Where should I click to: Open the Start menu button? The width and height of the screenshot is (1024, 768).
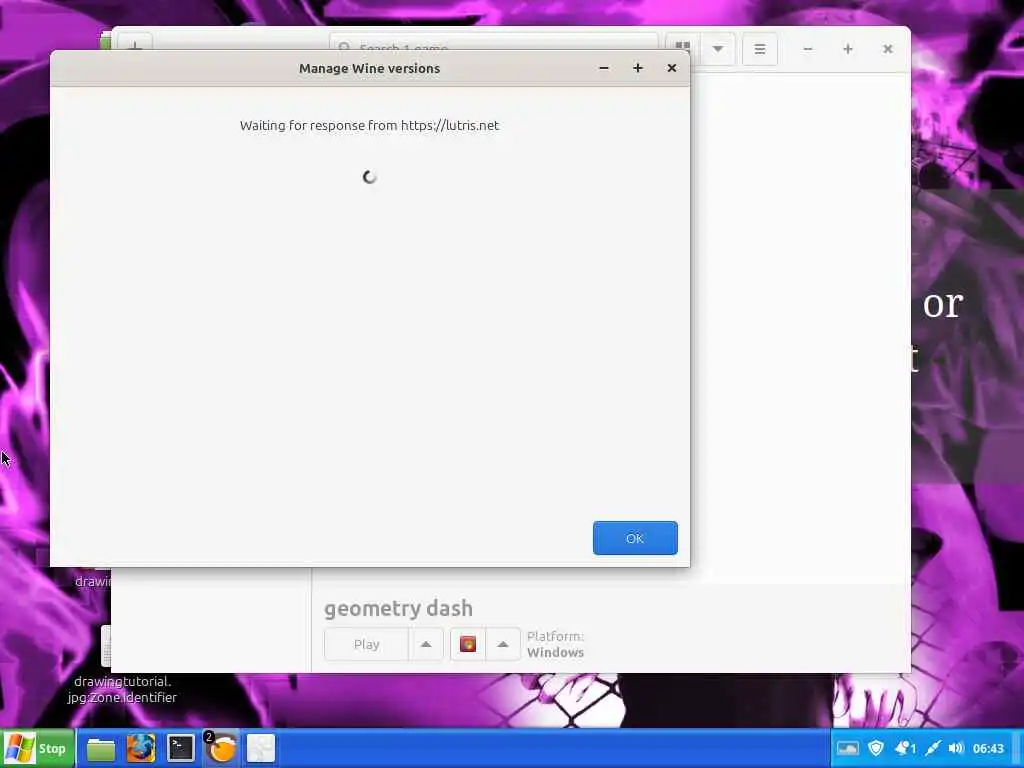pyautogui.click(x=37, y=748)
